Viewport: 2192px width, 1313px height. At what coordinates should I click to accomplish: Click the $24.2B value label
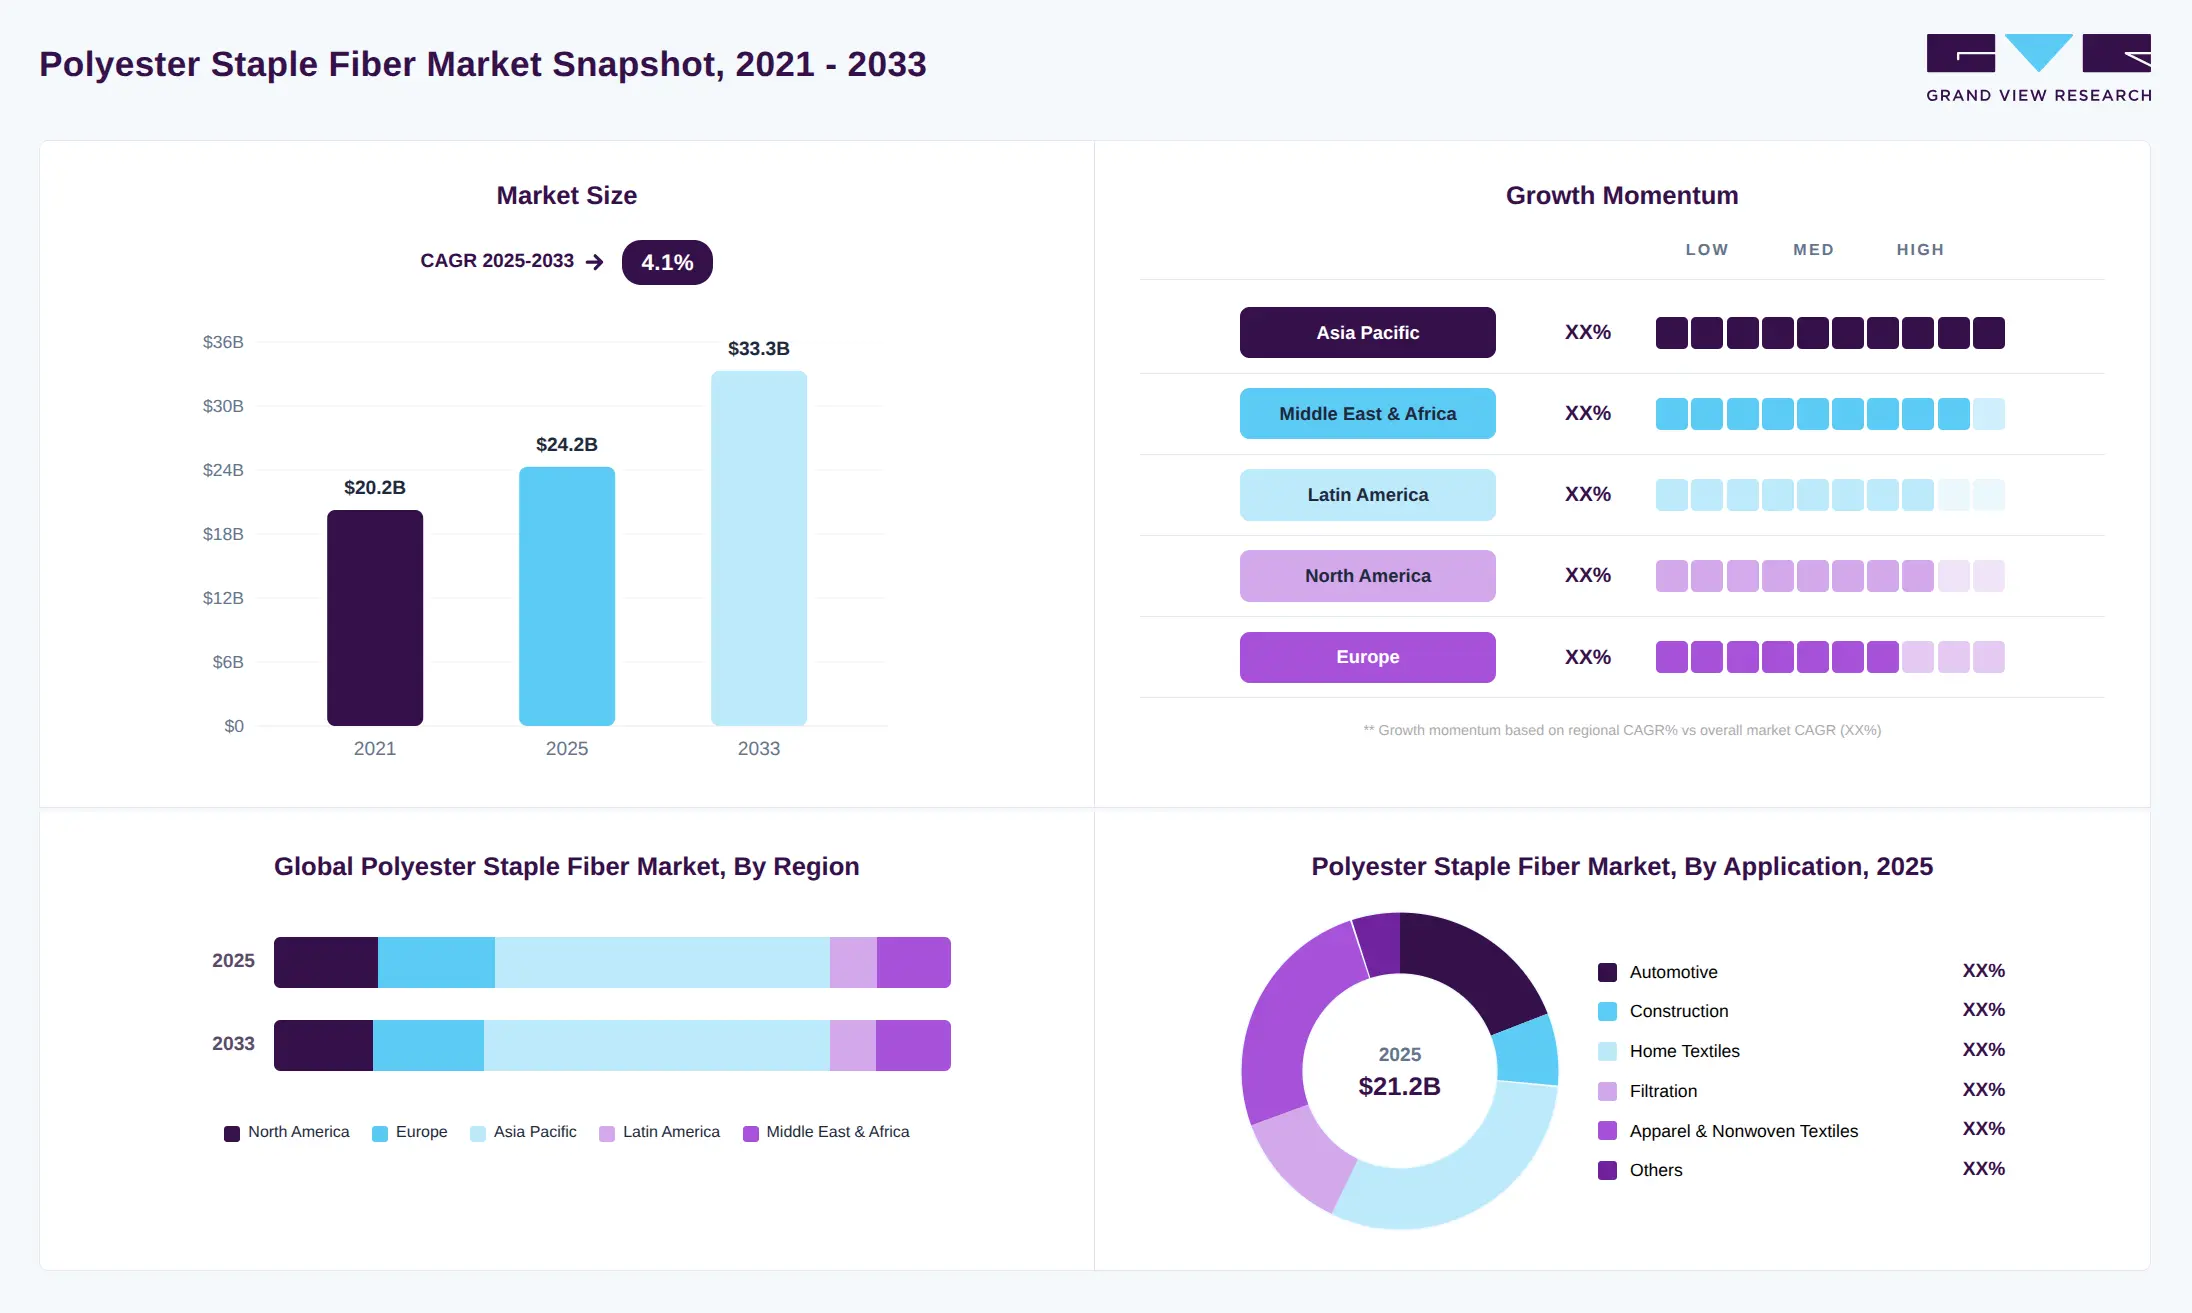pos(567,445)
